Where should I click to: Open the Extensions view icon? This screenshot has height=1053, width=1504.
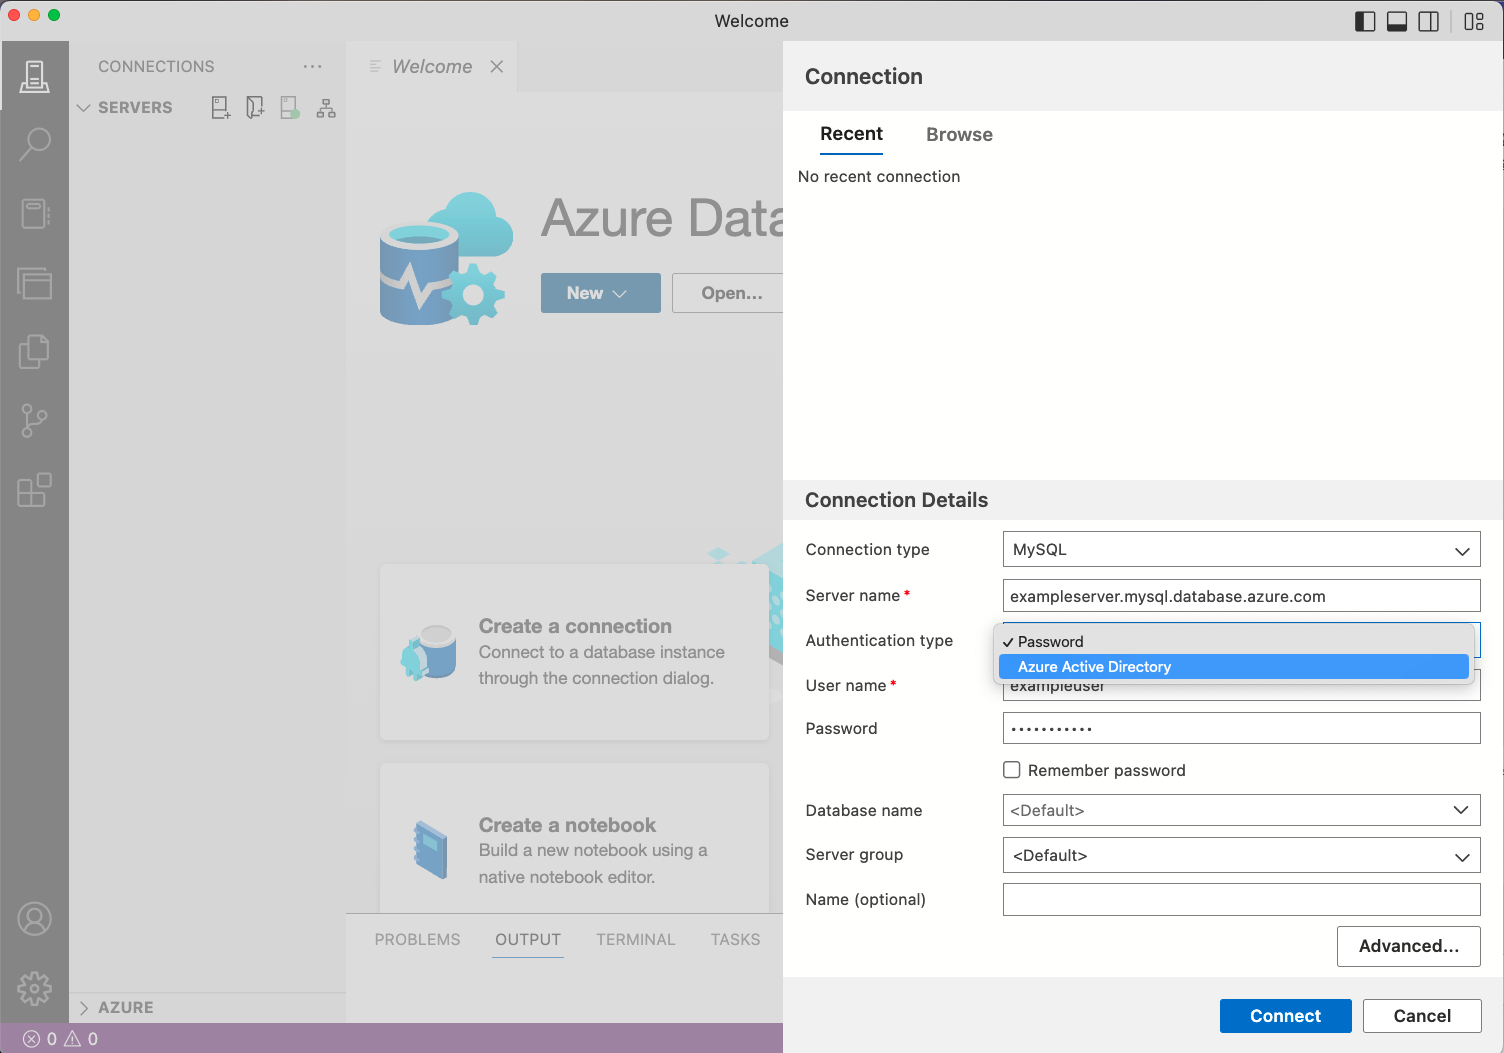(x=35, y=489)
